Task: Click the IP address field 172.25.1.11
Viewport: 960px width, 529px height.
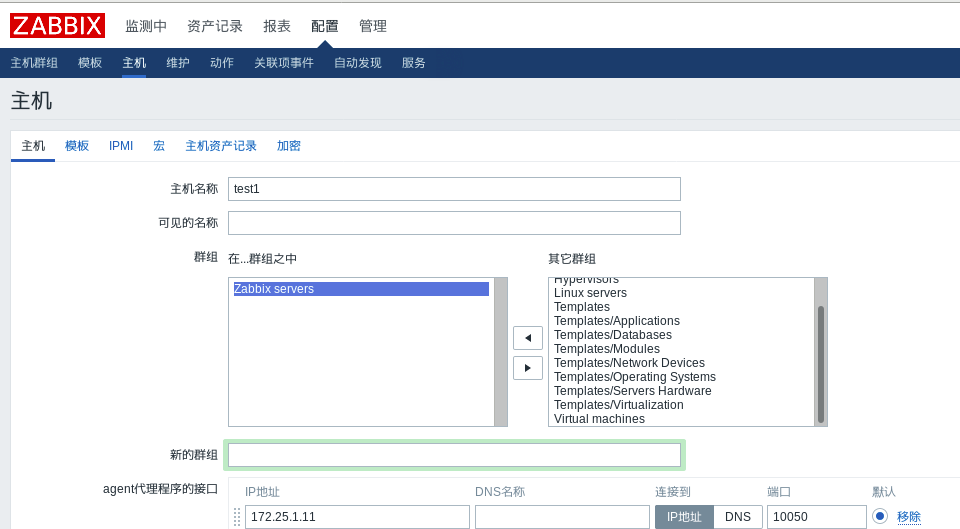Action: tap(358, 517)
